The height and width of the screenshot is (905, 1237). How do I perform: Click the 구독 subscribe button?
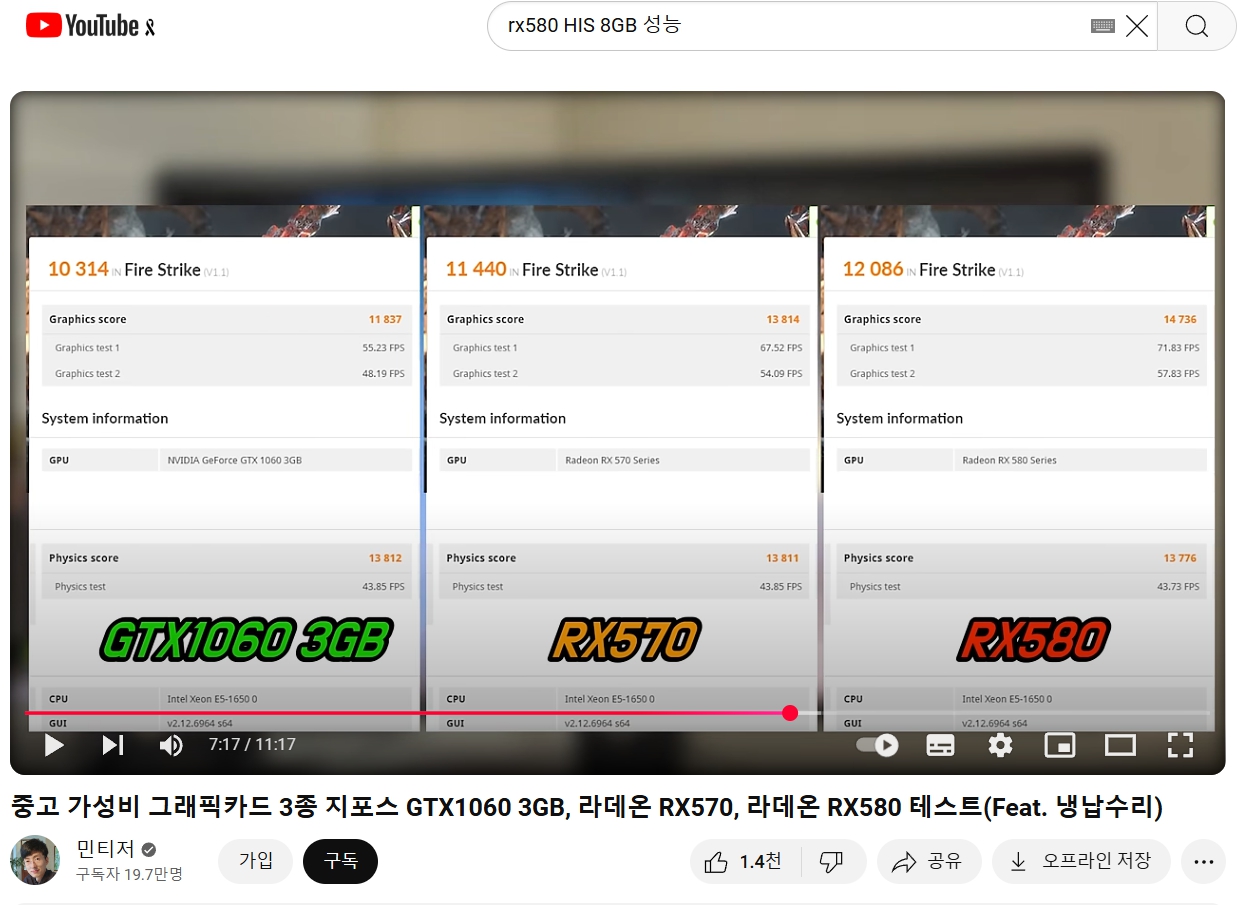click(341, 861)
